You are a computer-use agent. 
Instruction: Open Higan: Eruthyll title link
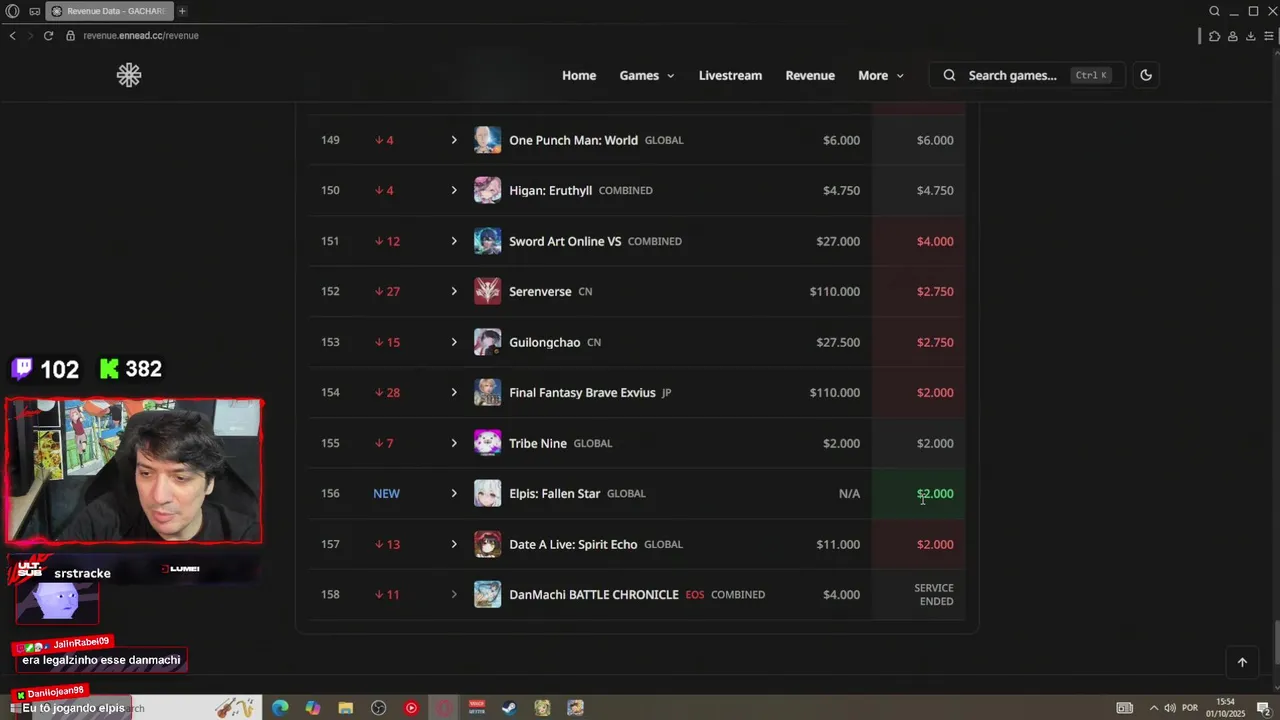(550, 190)
